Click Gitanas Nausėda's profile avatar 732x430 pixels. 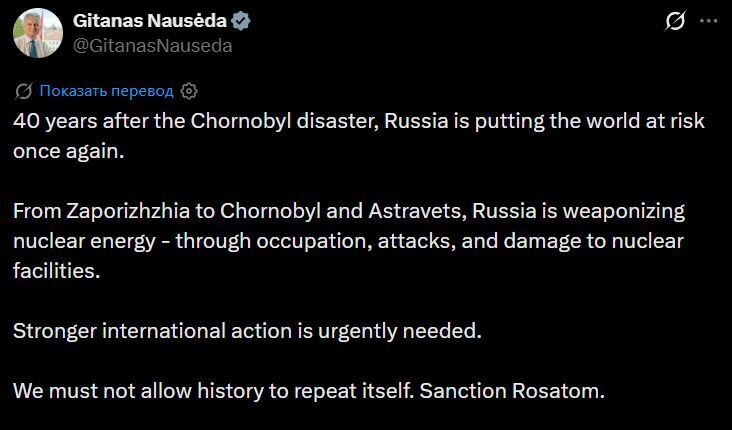tap(37, 33)
